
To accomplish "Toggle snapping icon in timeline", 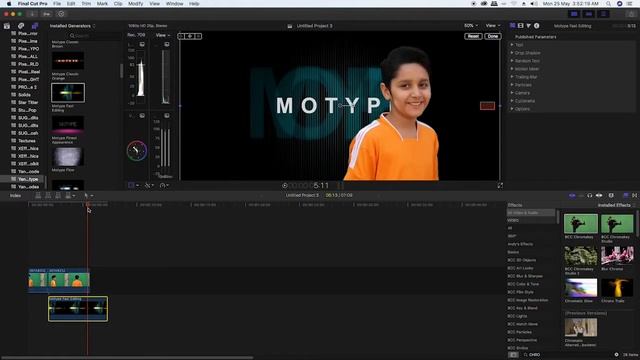I will 599,196.
